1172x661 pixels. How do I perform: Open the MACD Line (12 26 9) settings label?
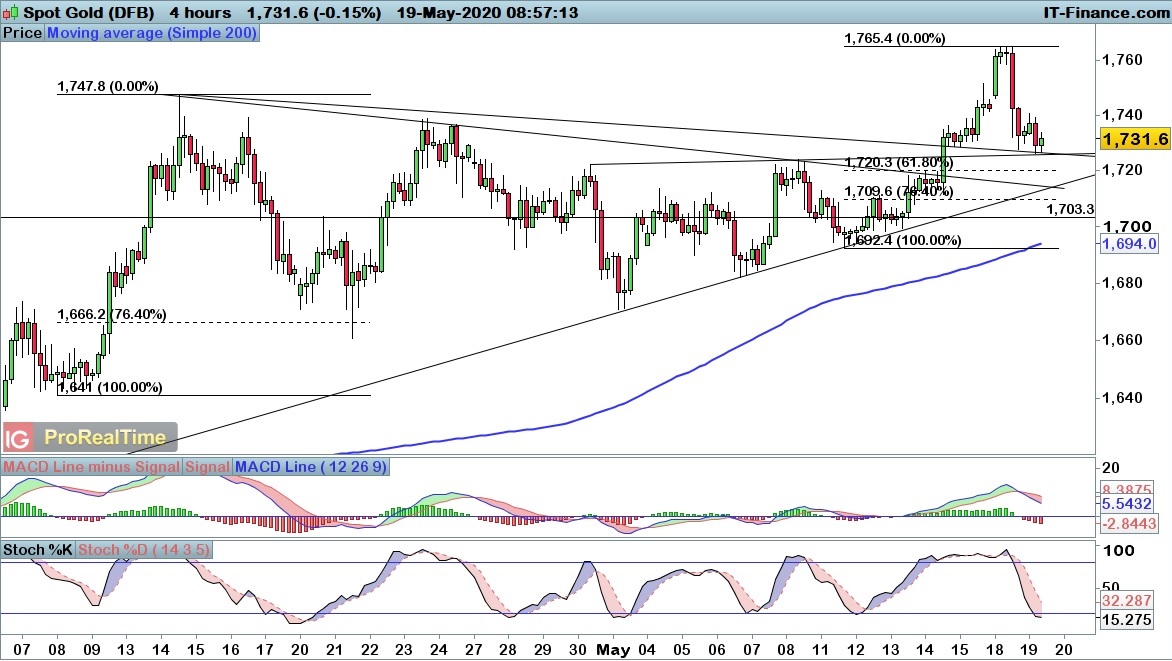pyautogui.click(x=311, y=467)
